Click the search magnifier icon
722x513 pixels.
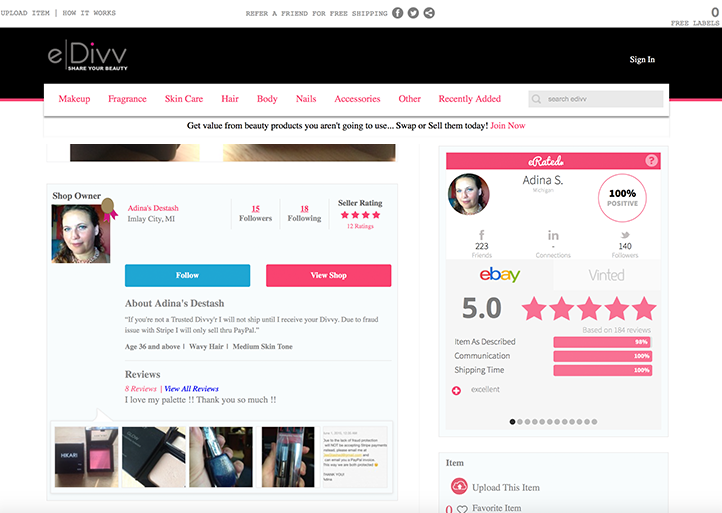(536, 99)
